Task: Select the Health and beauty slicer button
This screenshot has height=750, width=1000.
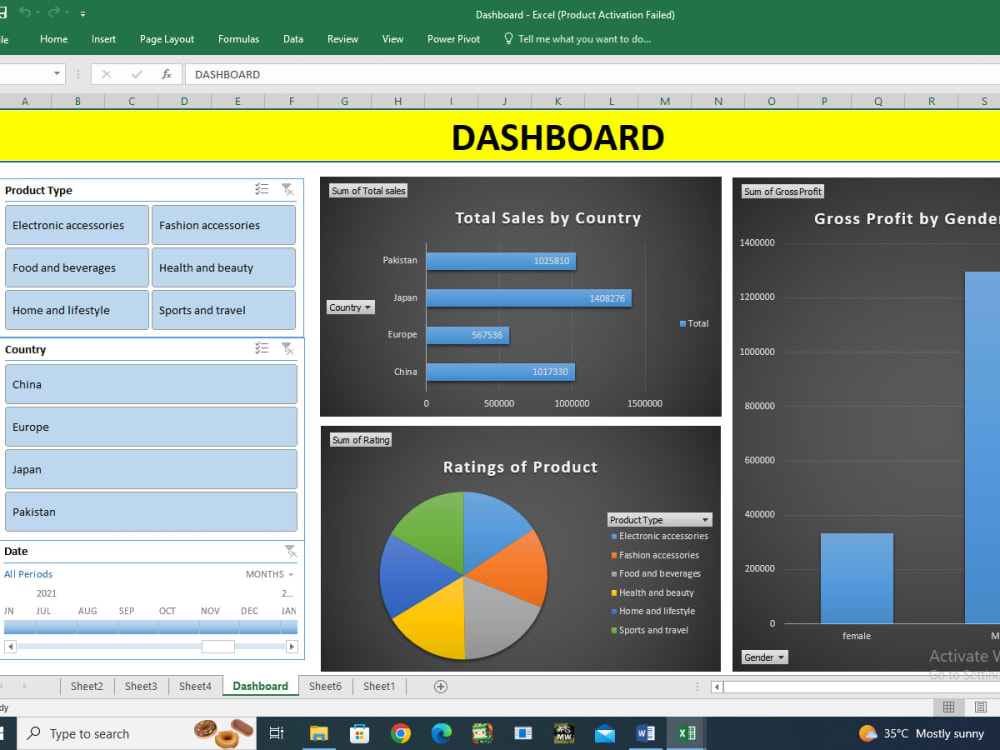Action: (x=223, y=267)
